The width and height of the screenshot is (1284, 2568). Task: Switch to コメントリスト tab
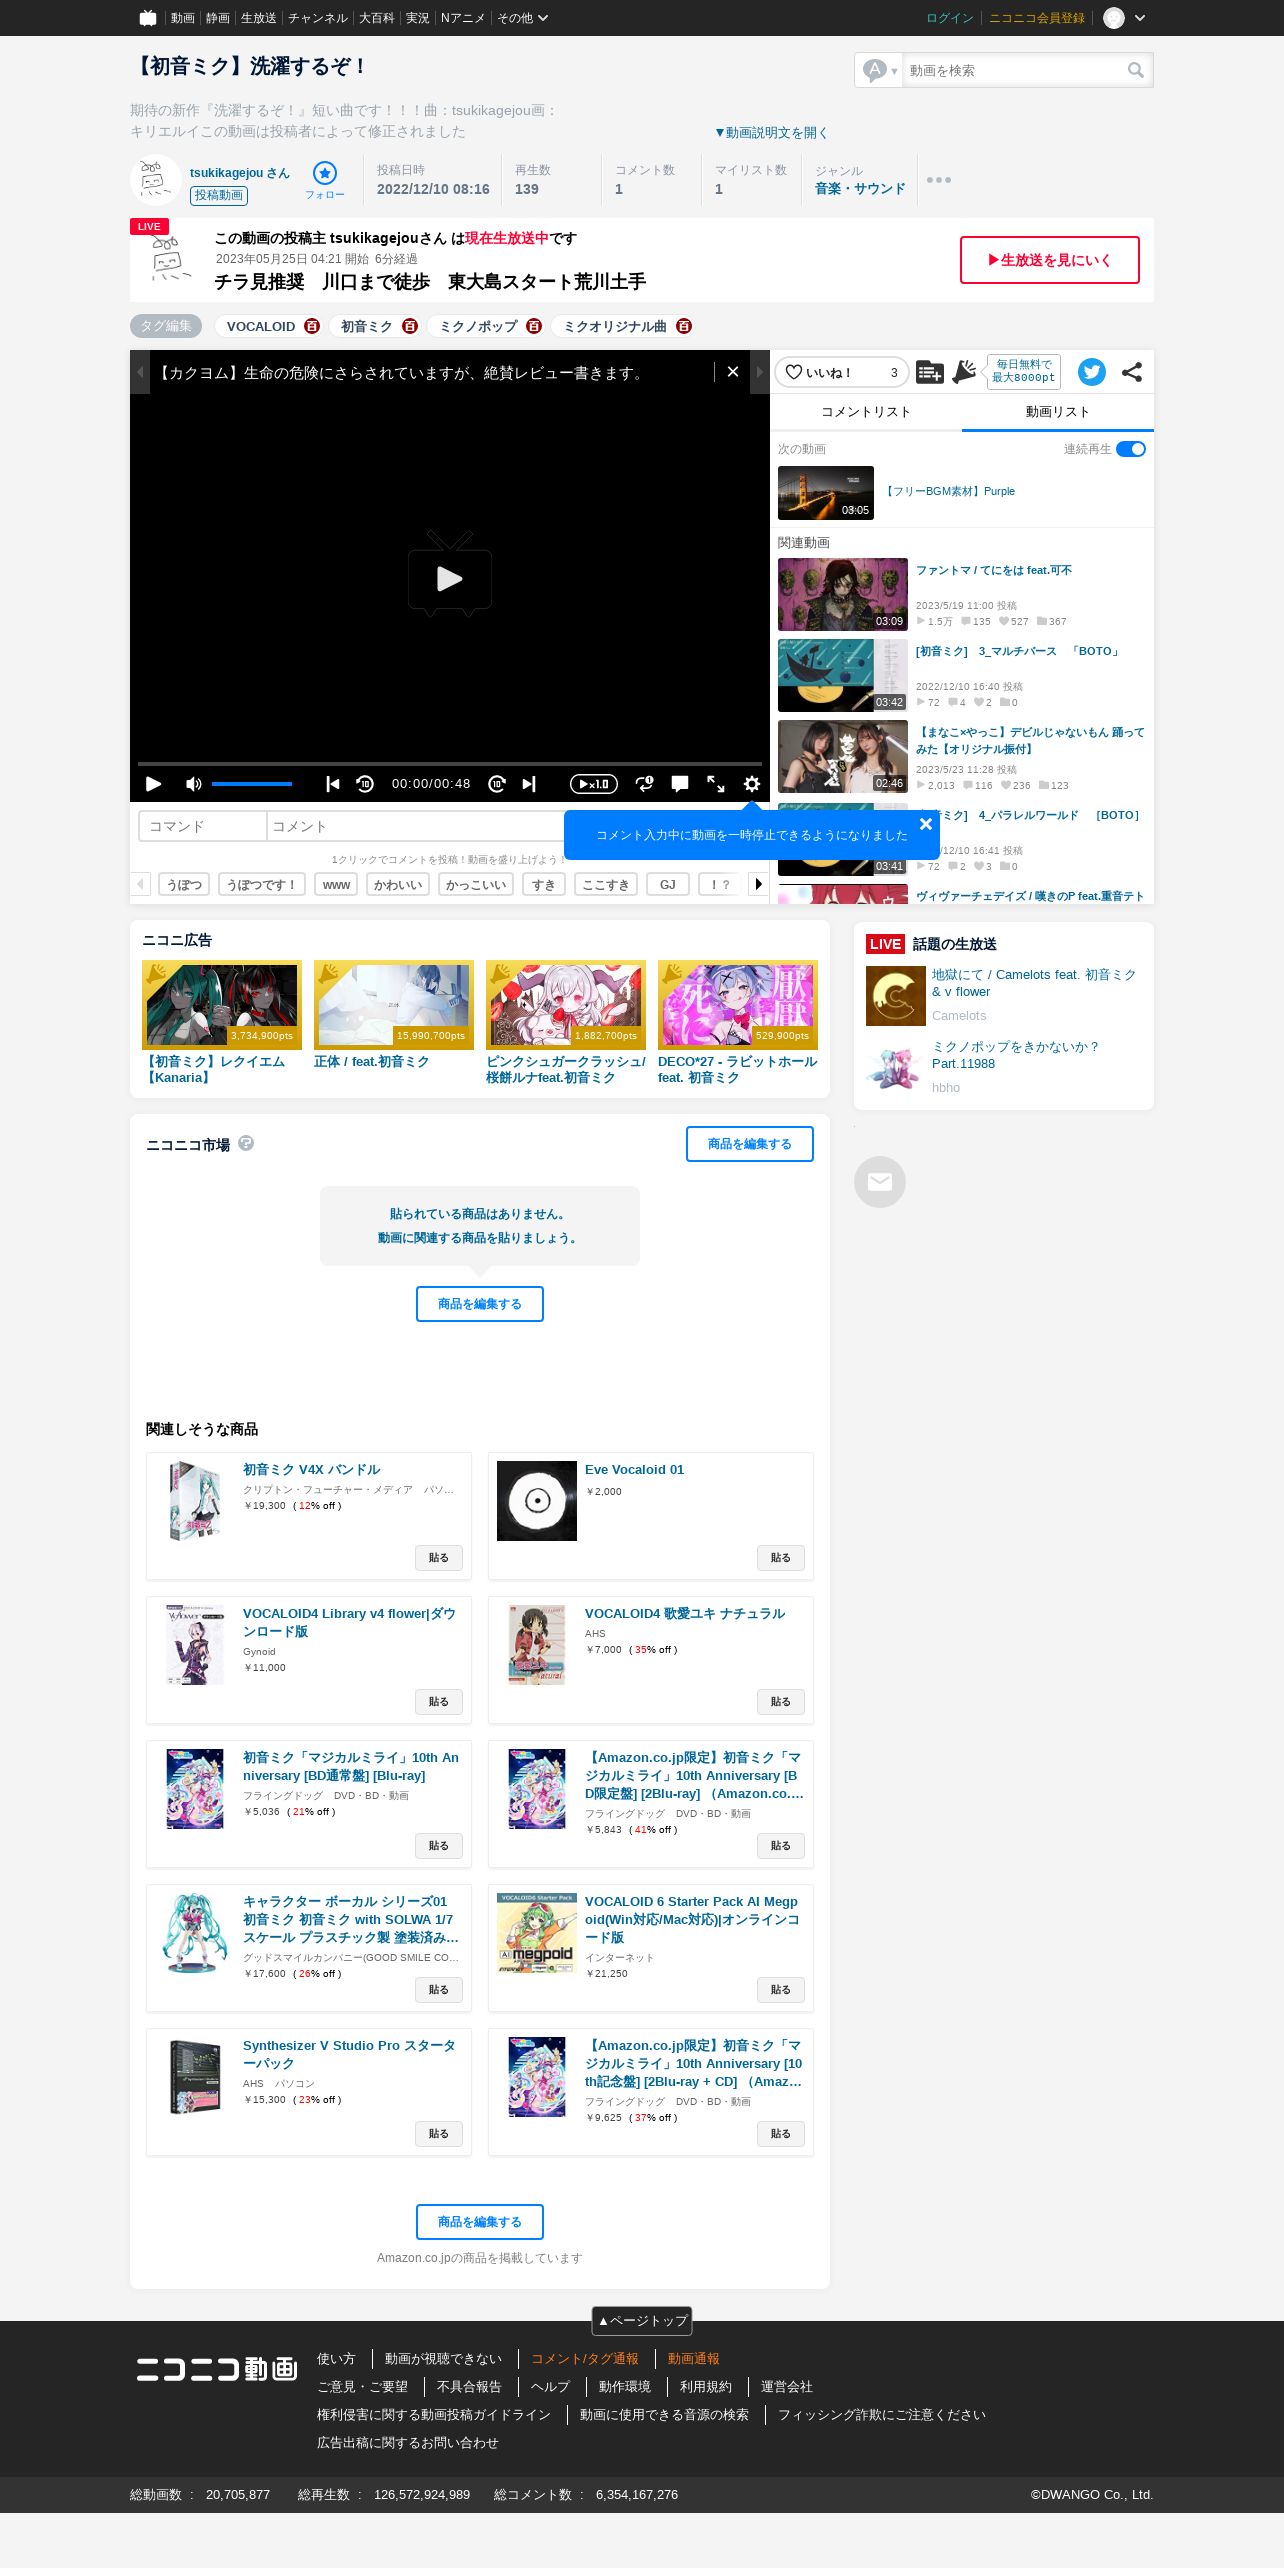pyautogui.click(x=866, y=412)
